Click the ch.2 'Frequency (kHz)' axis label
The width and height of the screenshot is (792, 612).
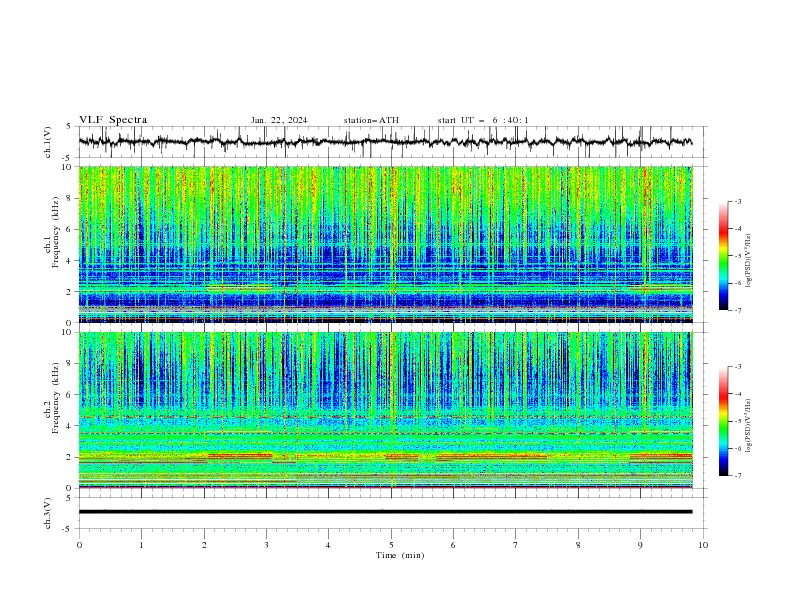tap(56, 397)
